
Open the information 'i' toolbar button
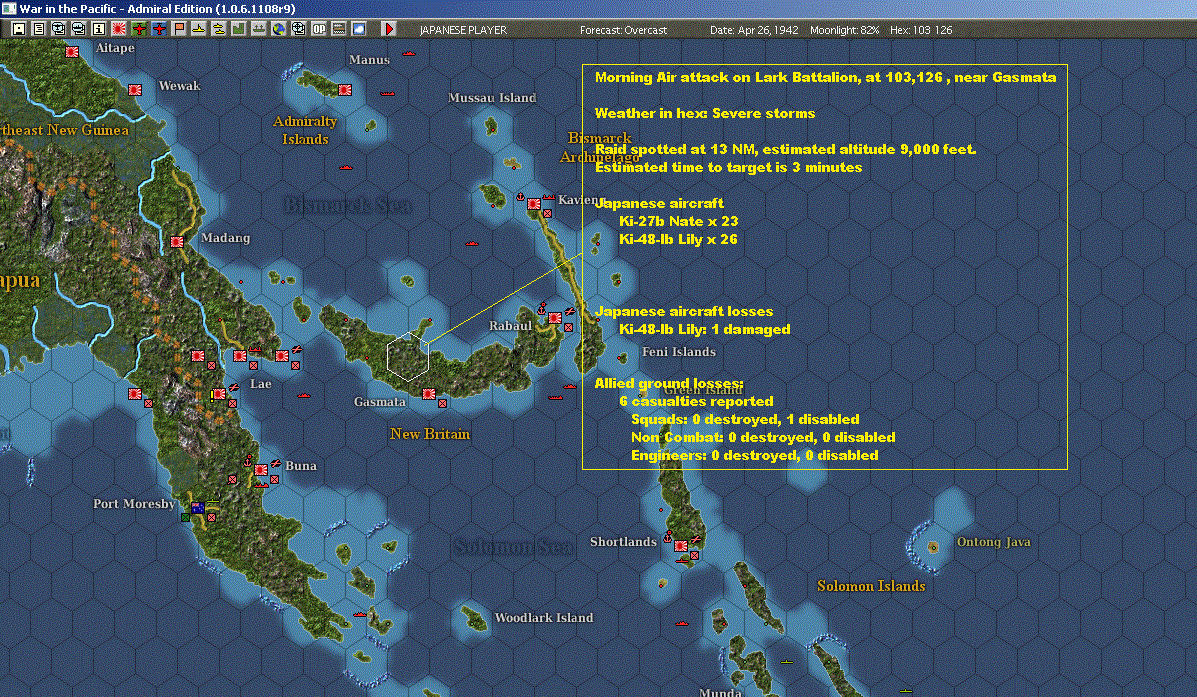[98, 29]
